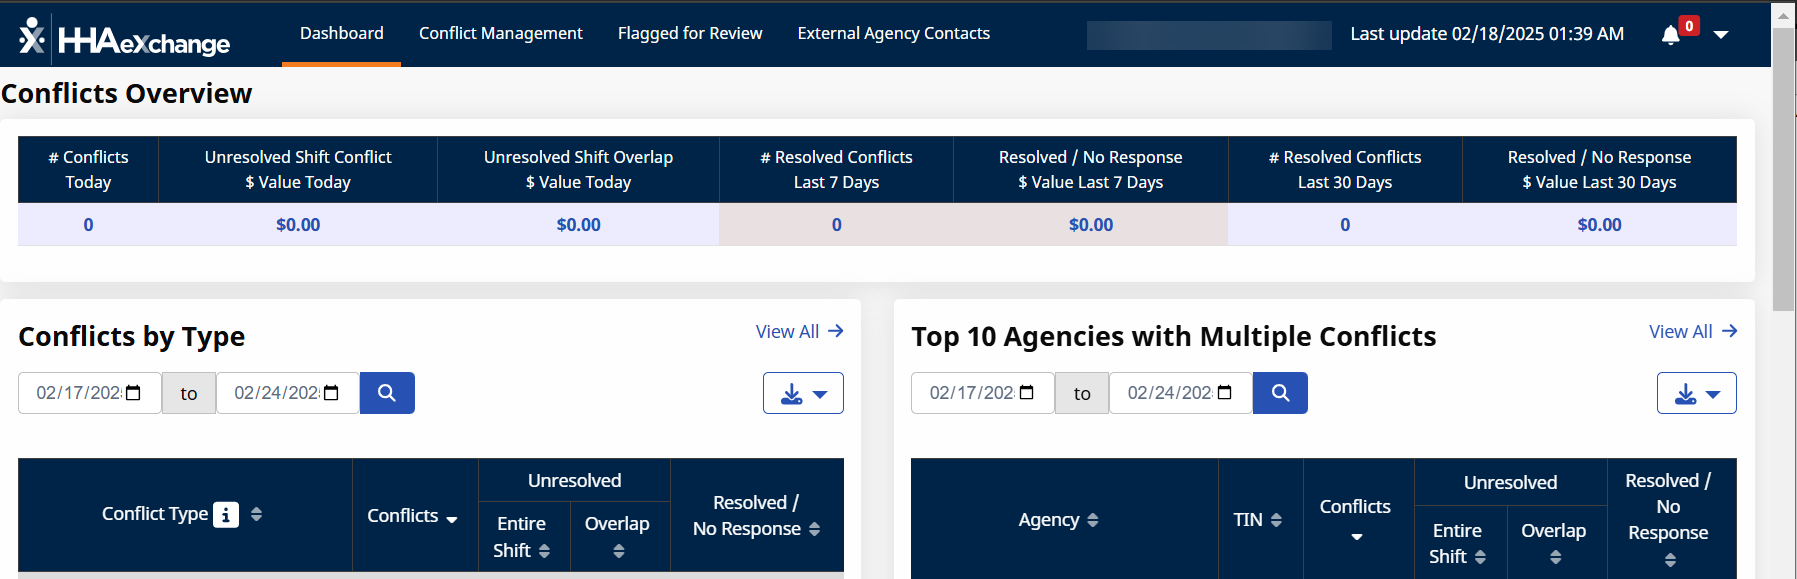Switch to Flagged for Review tab
The width and height of the screenshot is (1797, 579).
tap(690, 33)
